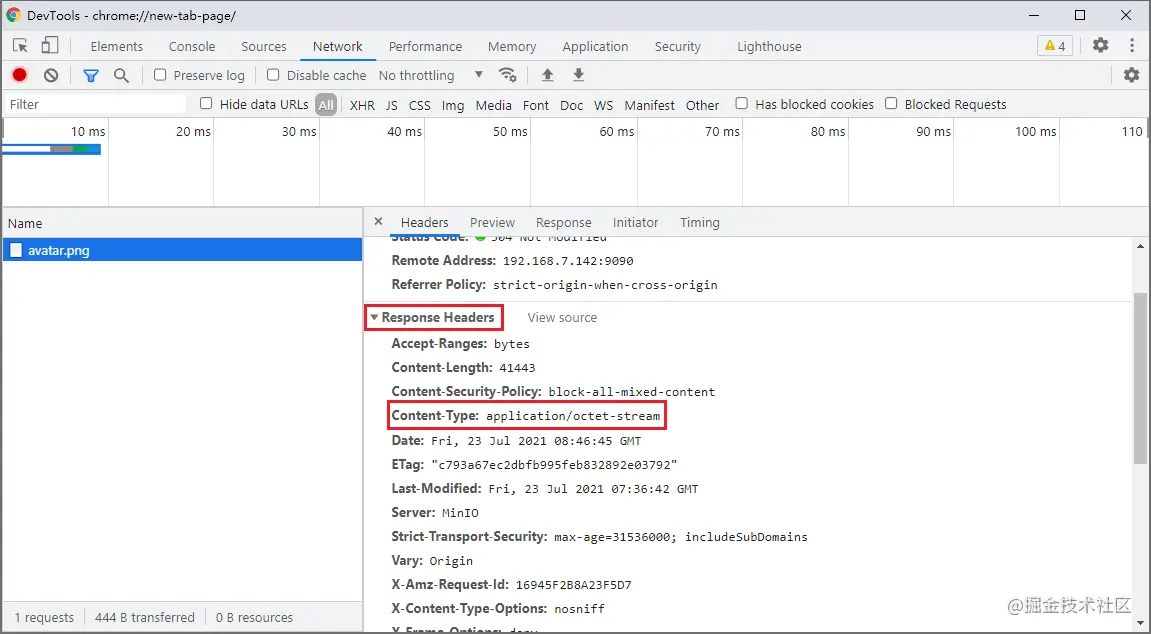
Task: Open Network settings gear icon
Action: tap(1131, 75)
